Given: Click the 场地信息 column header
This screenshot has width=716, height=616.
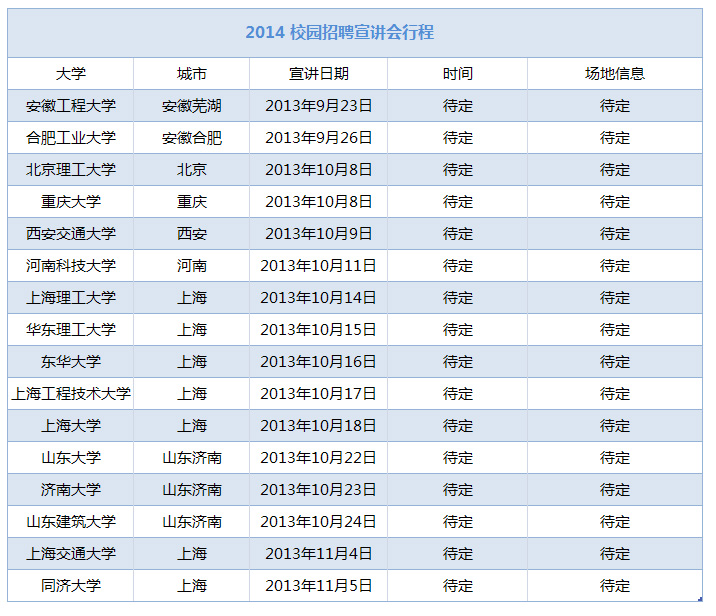Looking at the screenshot, I should (615, 74).
